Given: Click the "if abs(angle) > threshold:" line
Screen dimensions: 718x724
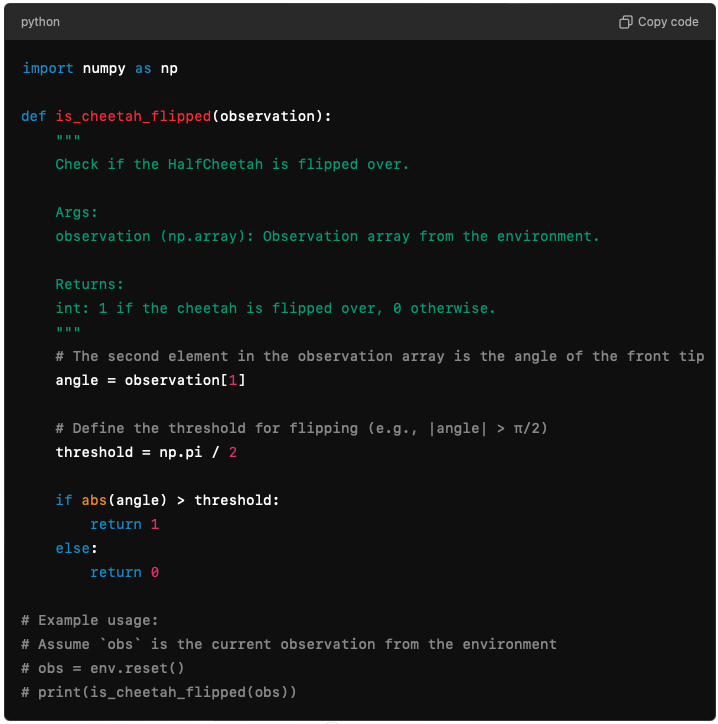Looking at the screenshot, I should tap(167, 500).
